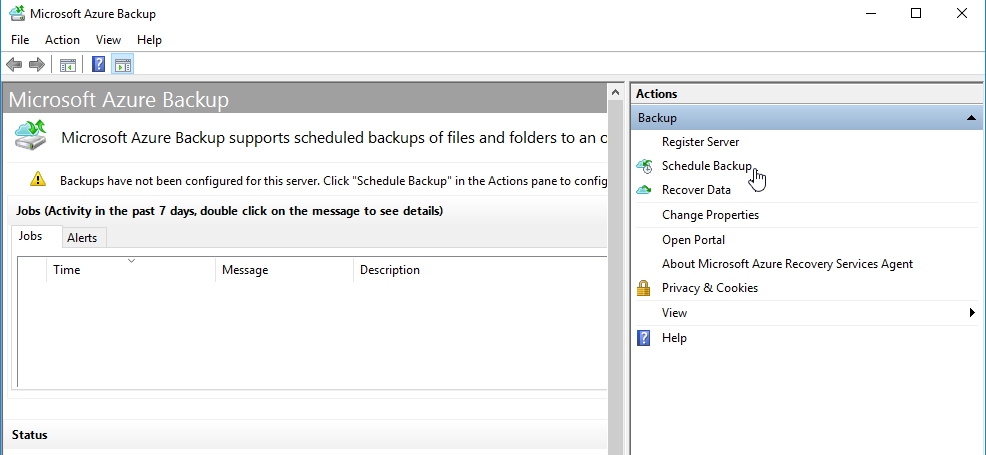Click the Back arrow in toolbar

pos(14,65)
